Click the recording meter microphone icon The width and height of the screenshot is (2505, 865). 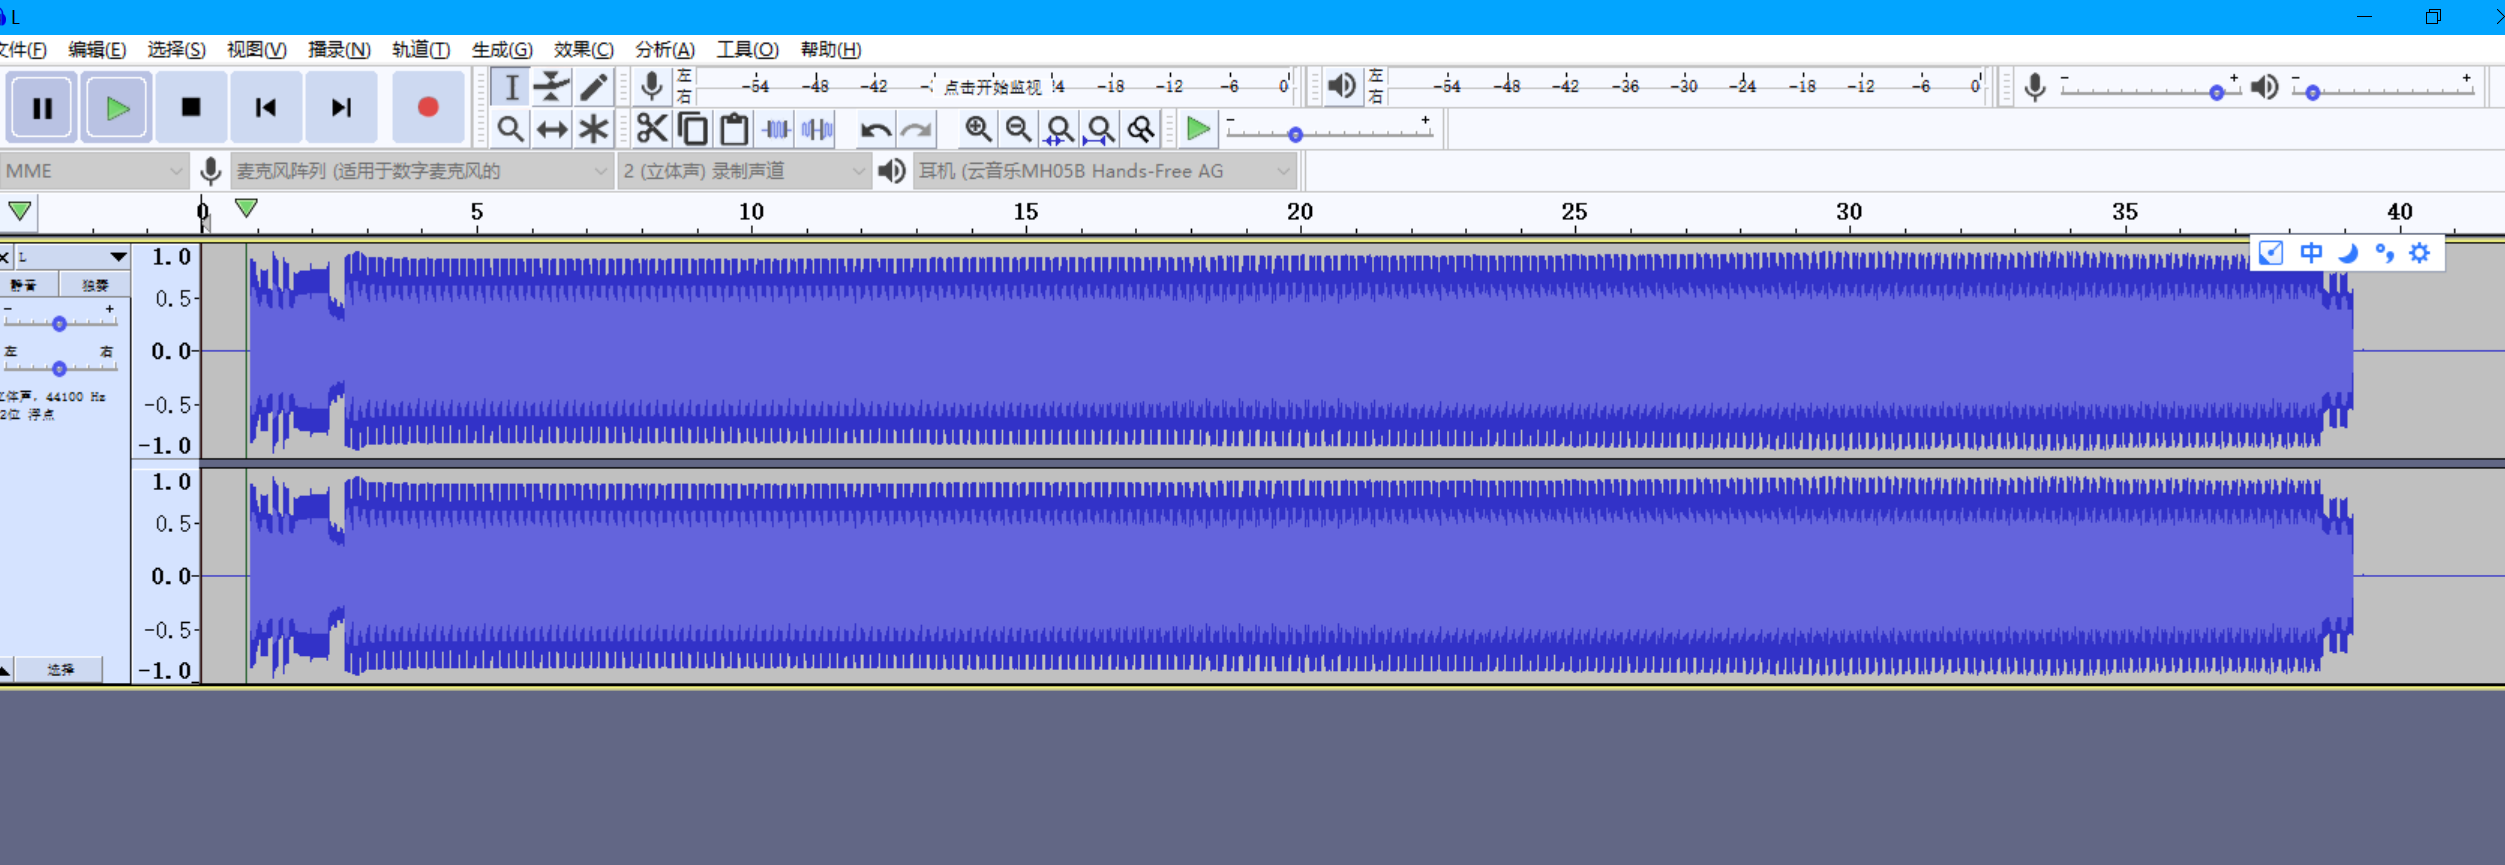click(x=652, y=87)
